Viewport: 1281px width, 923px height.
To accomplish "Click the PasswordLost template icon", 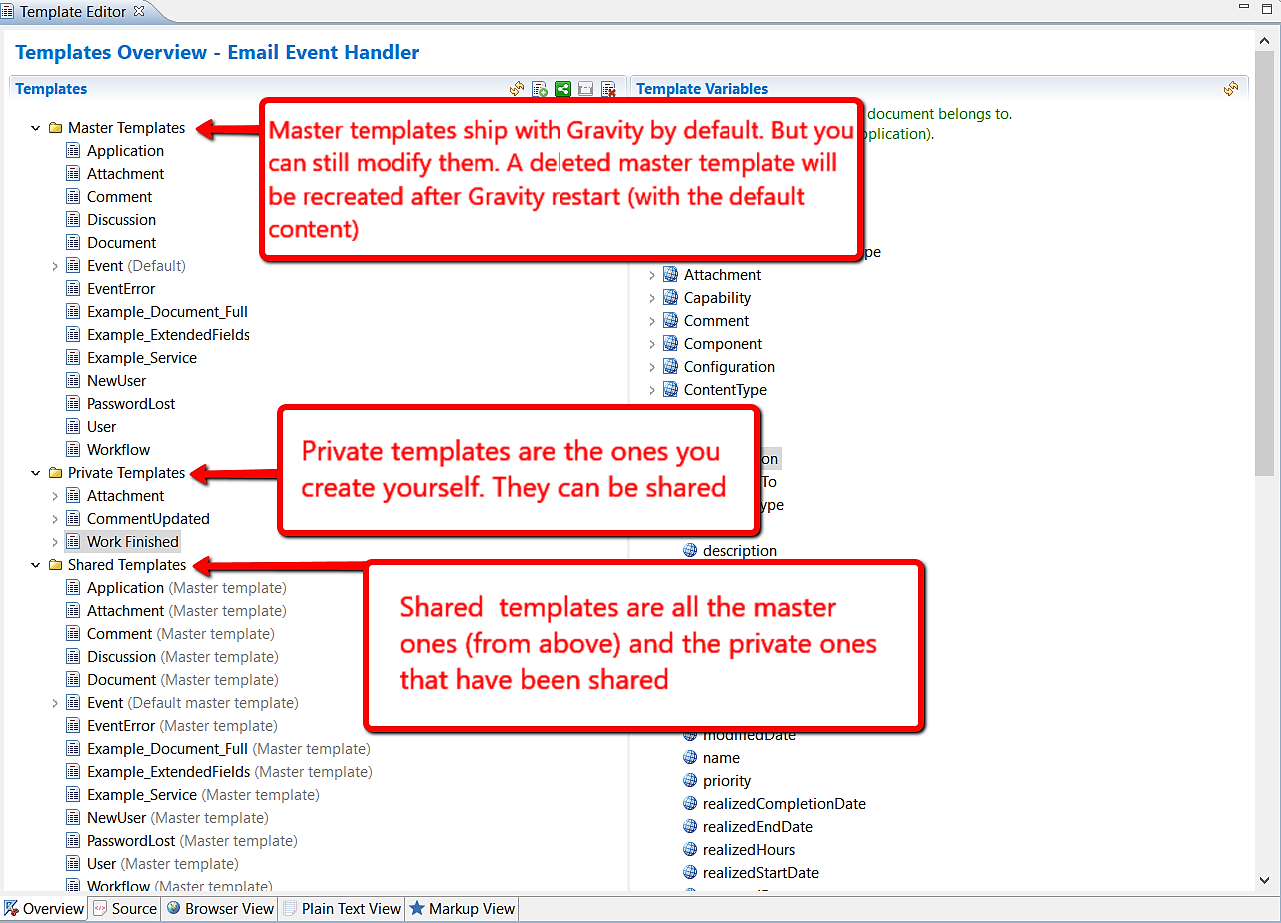I will pos(73,404).
